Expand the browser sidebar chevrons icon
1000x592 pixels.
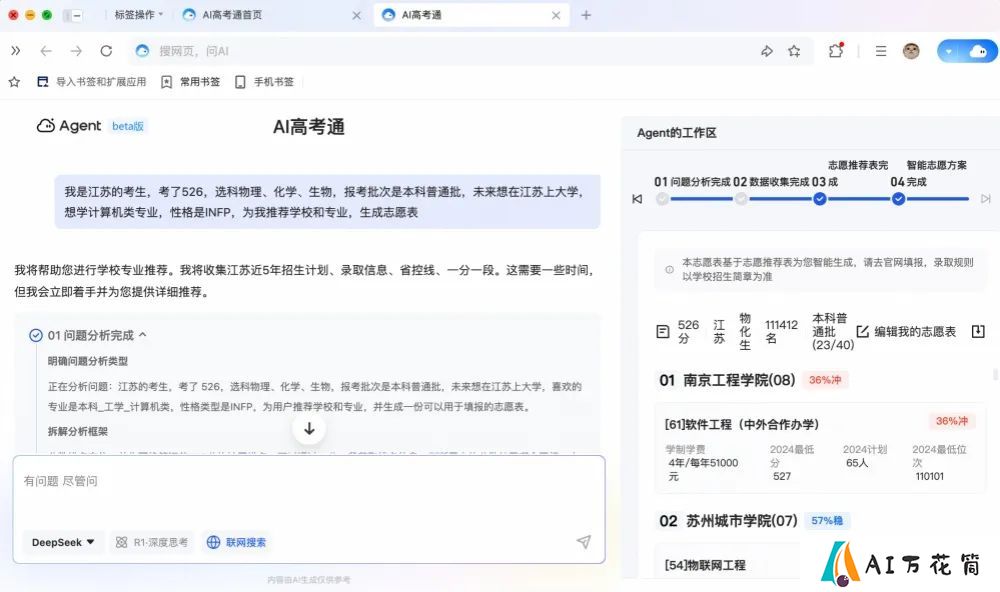[x=15, y=51]
